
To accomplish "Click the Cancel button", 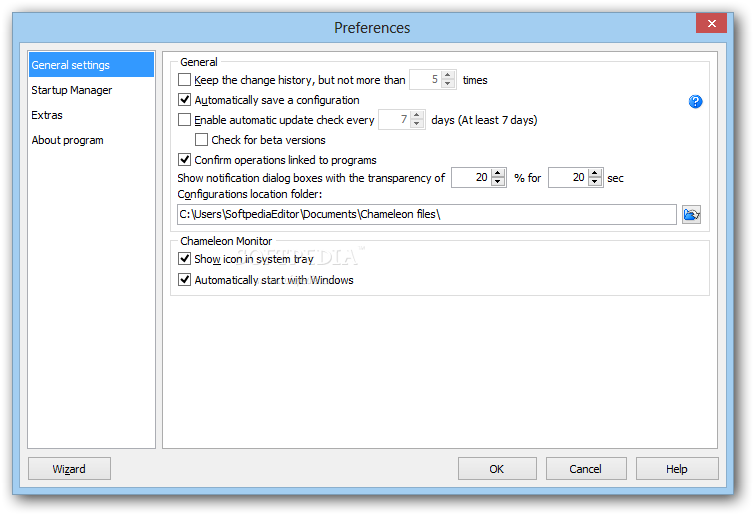I will pos(585,469).
